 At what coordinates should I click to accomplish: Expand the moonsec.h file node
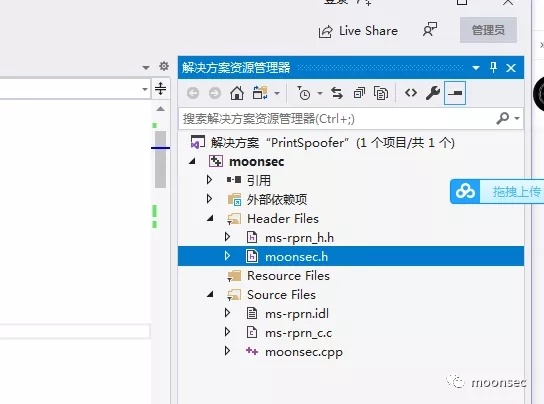(227, 256)
